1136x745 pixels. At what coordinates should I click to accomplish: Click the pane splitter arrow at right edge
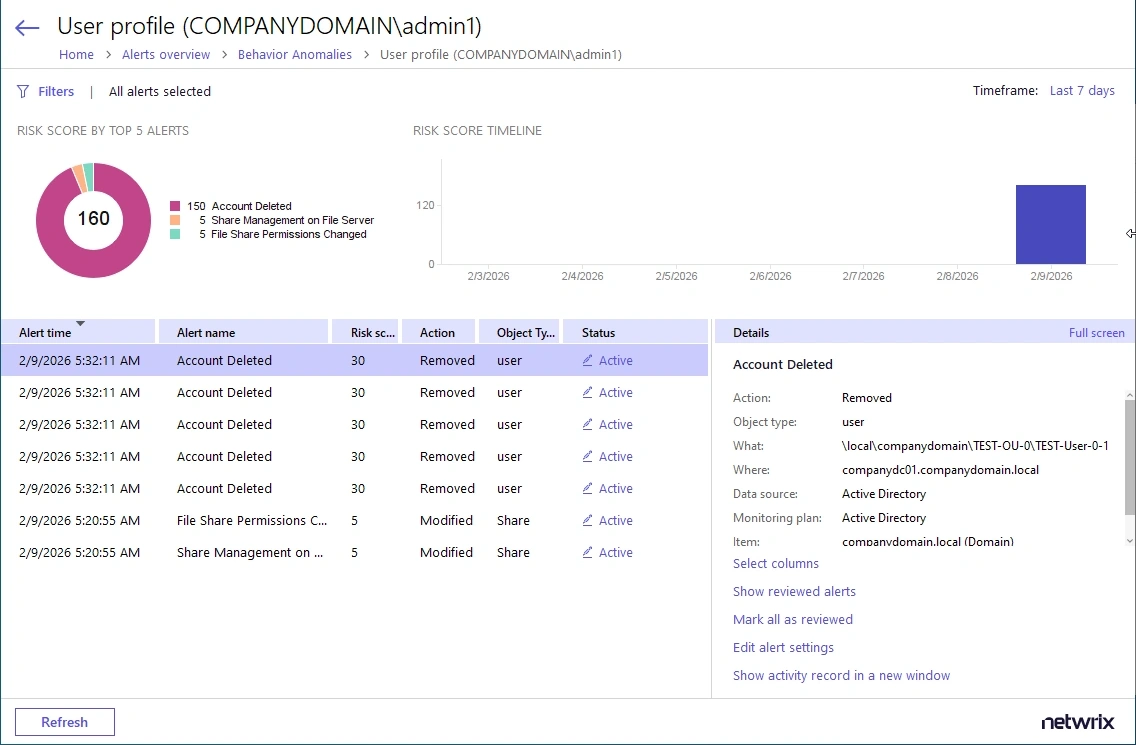tap(1130, 234)
